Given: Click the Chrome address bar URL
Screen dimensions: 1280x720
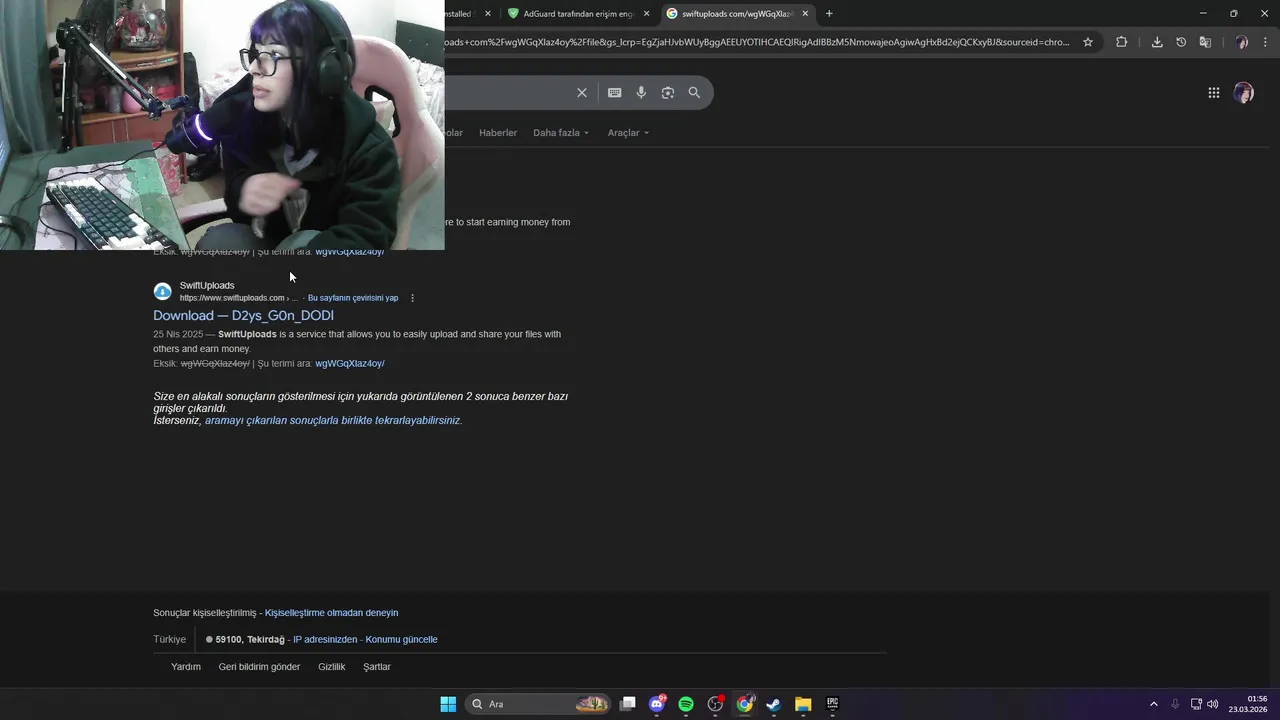Looking at the screenshot, I should click(x=757, y=42).
